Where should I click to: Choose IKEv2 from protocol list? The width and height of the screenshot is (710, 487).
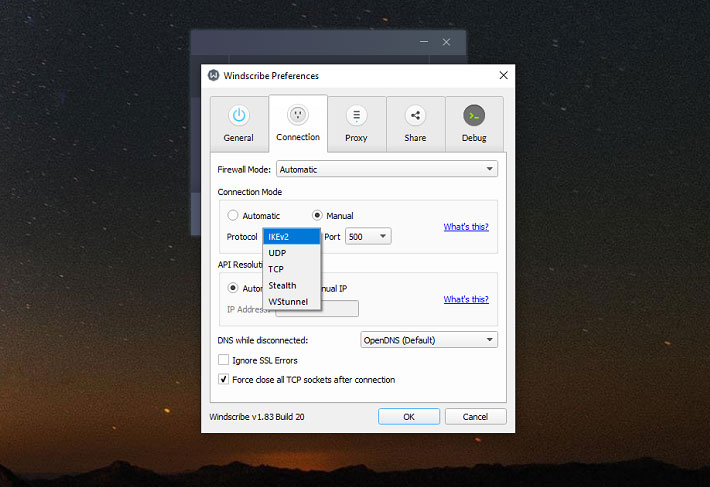pos(292,237)
